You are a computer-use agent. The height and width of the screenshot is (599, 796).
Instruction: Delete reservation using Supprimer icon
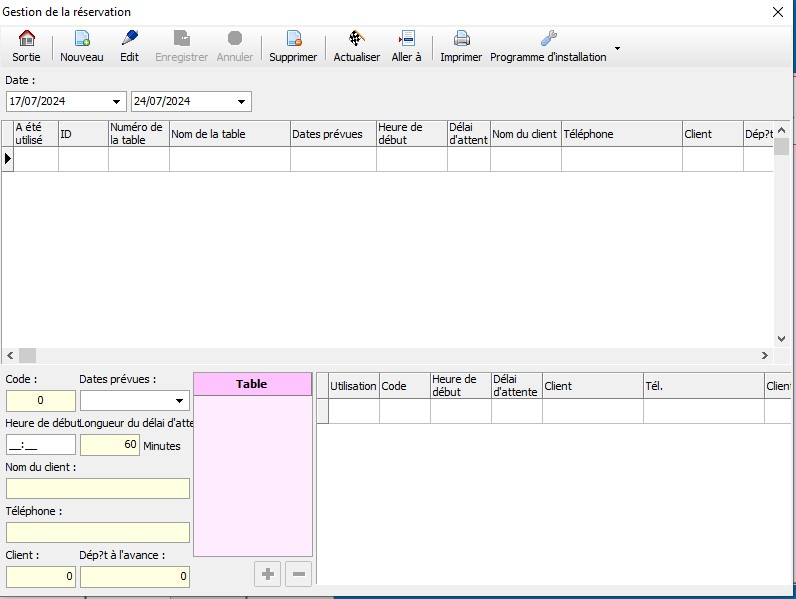coord(293,39)
